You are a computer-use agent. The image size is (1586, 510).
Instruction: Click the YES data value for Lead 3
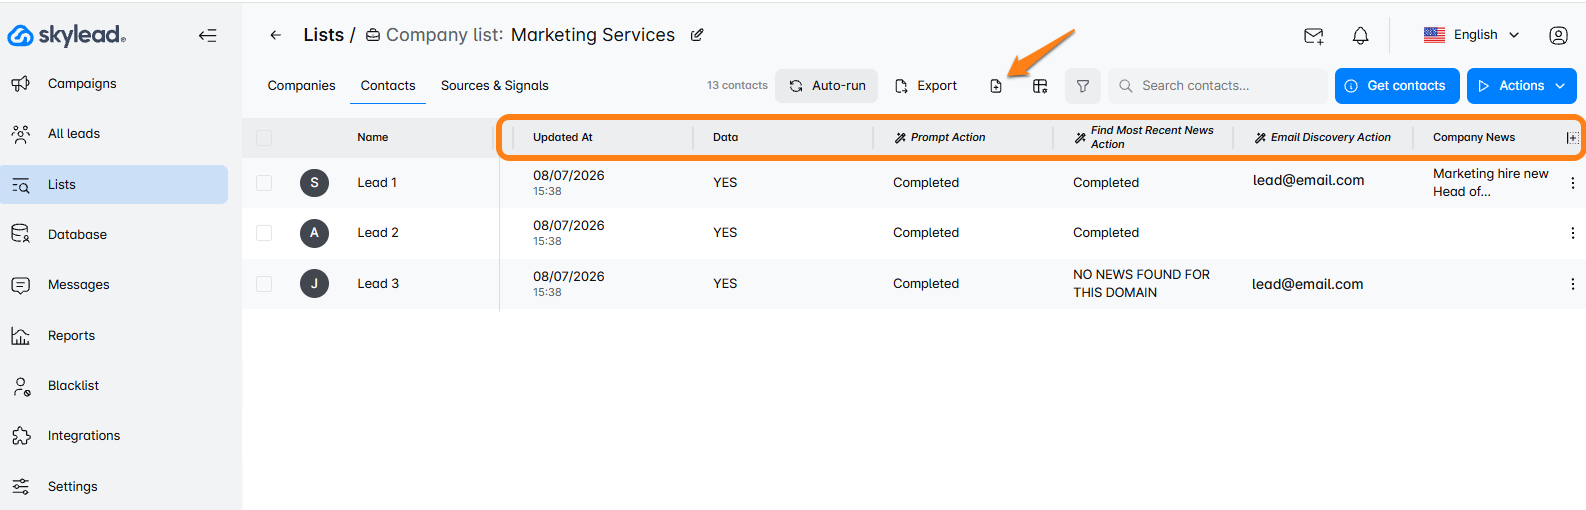725,284
